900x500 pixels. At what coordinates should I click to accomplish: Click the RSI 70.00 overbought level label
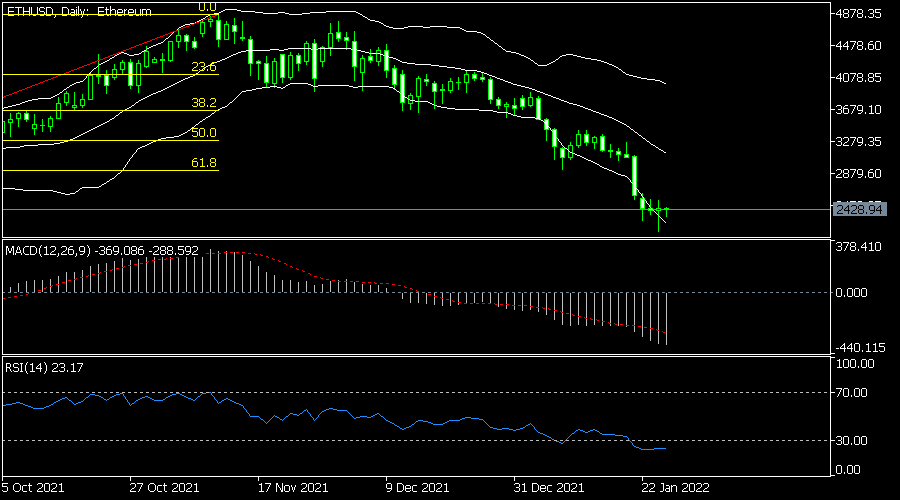coord(852,393)
